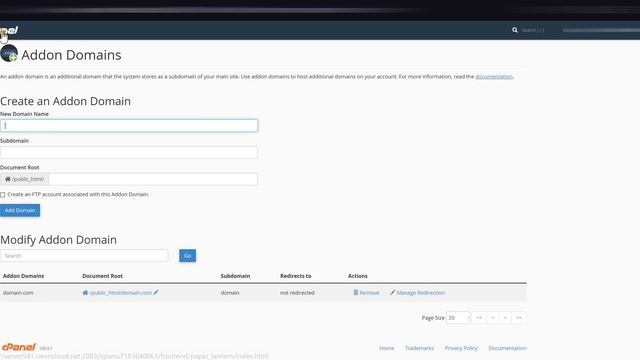Image resolution: width=640 pixels, height=360 pixels.
Task: Click the 'not redirected' cell text
Action: [x=297, y=293]
